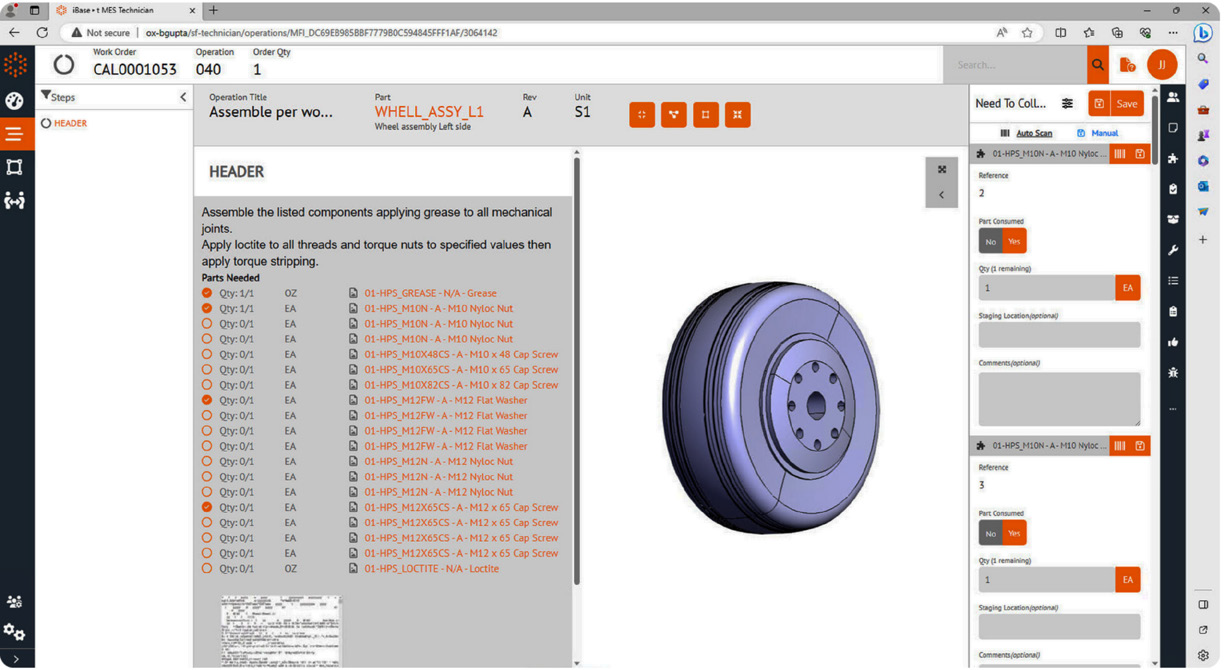Open the people icon in right dark sidebar
This screenshot has height=670, width=1224.
(1173, 97)
